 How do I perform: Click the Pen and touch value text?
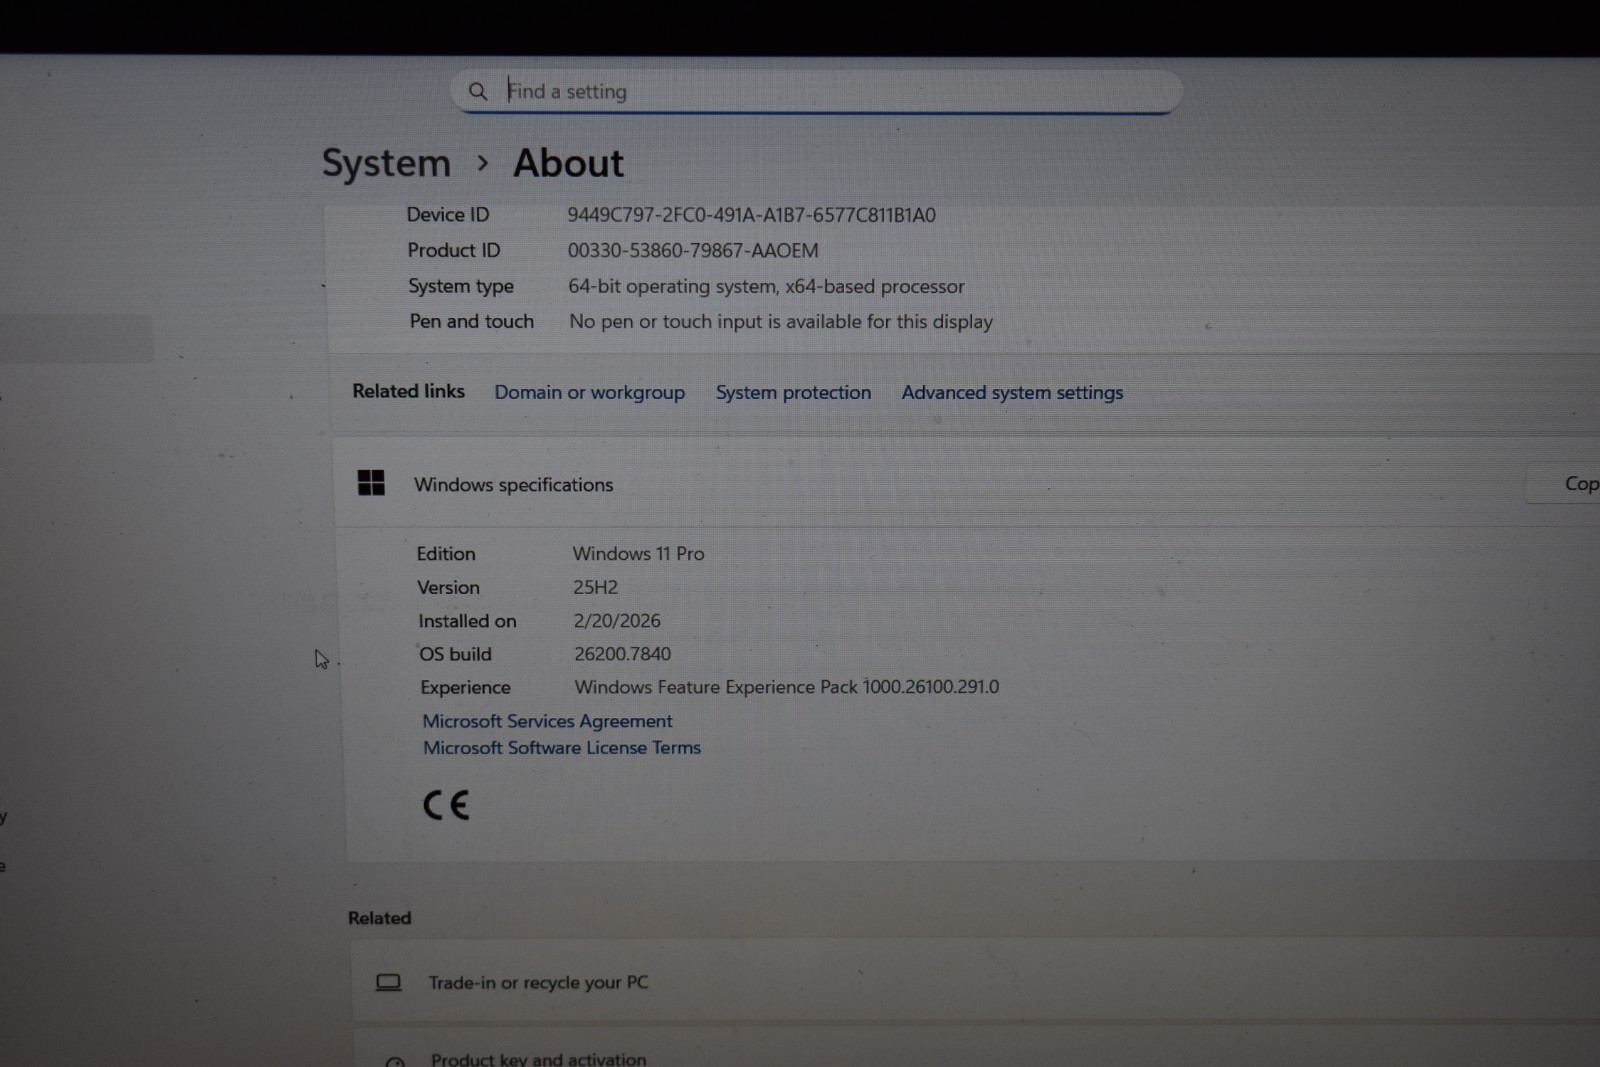(x=781, y=322)
